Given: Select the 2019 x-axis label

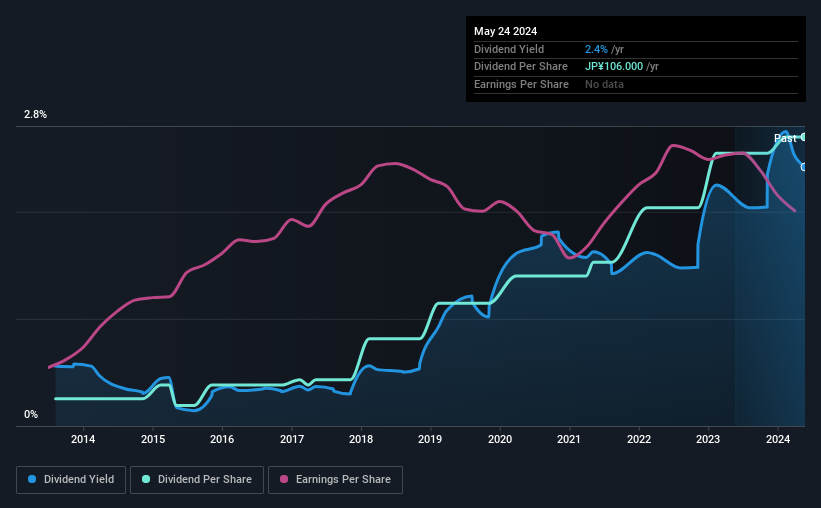Looking at the screenshot, I should click(430, 439).
